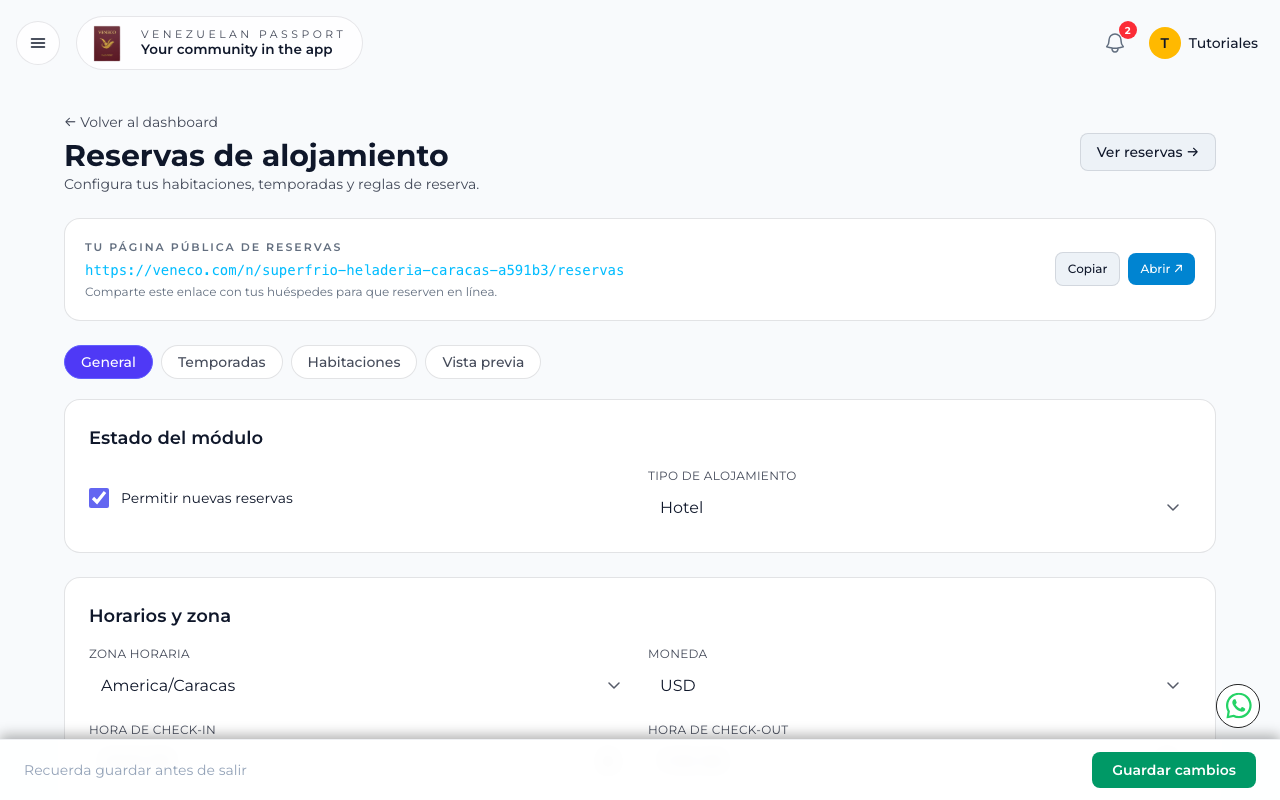This screenshot has width=1280, height=800.
Task: Click the Hora de check-out label
Action: click(718, 730)
